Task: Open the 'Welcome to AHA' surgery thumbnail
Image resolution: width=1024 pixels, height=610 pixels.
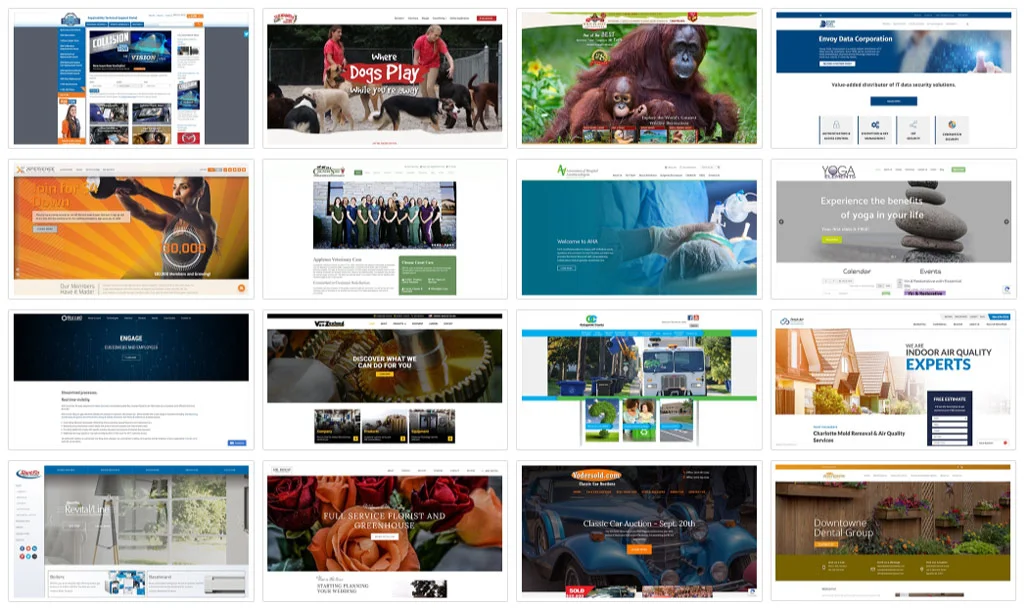Action: 639,229
